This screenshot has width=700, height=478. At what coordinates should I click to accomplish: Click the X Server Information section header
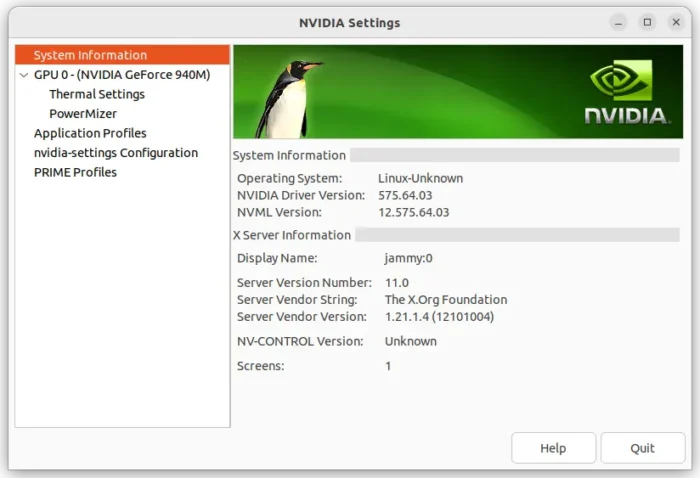tap(292, 235)
